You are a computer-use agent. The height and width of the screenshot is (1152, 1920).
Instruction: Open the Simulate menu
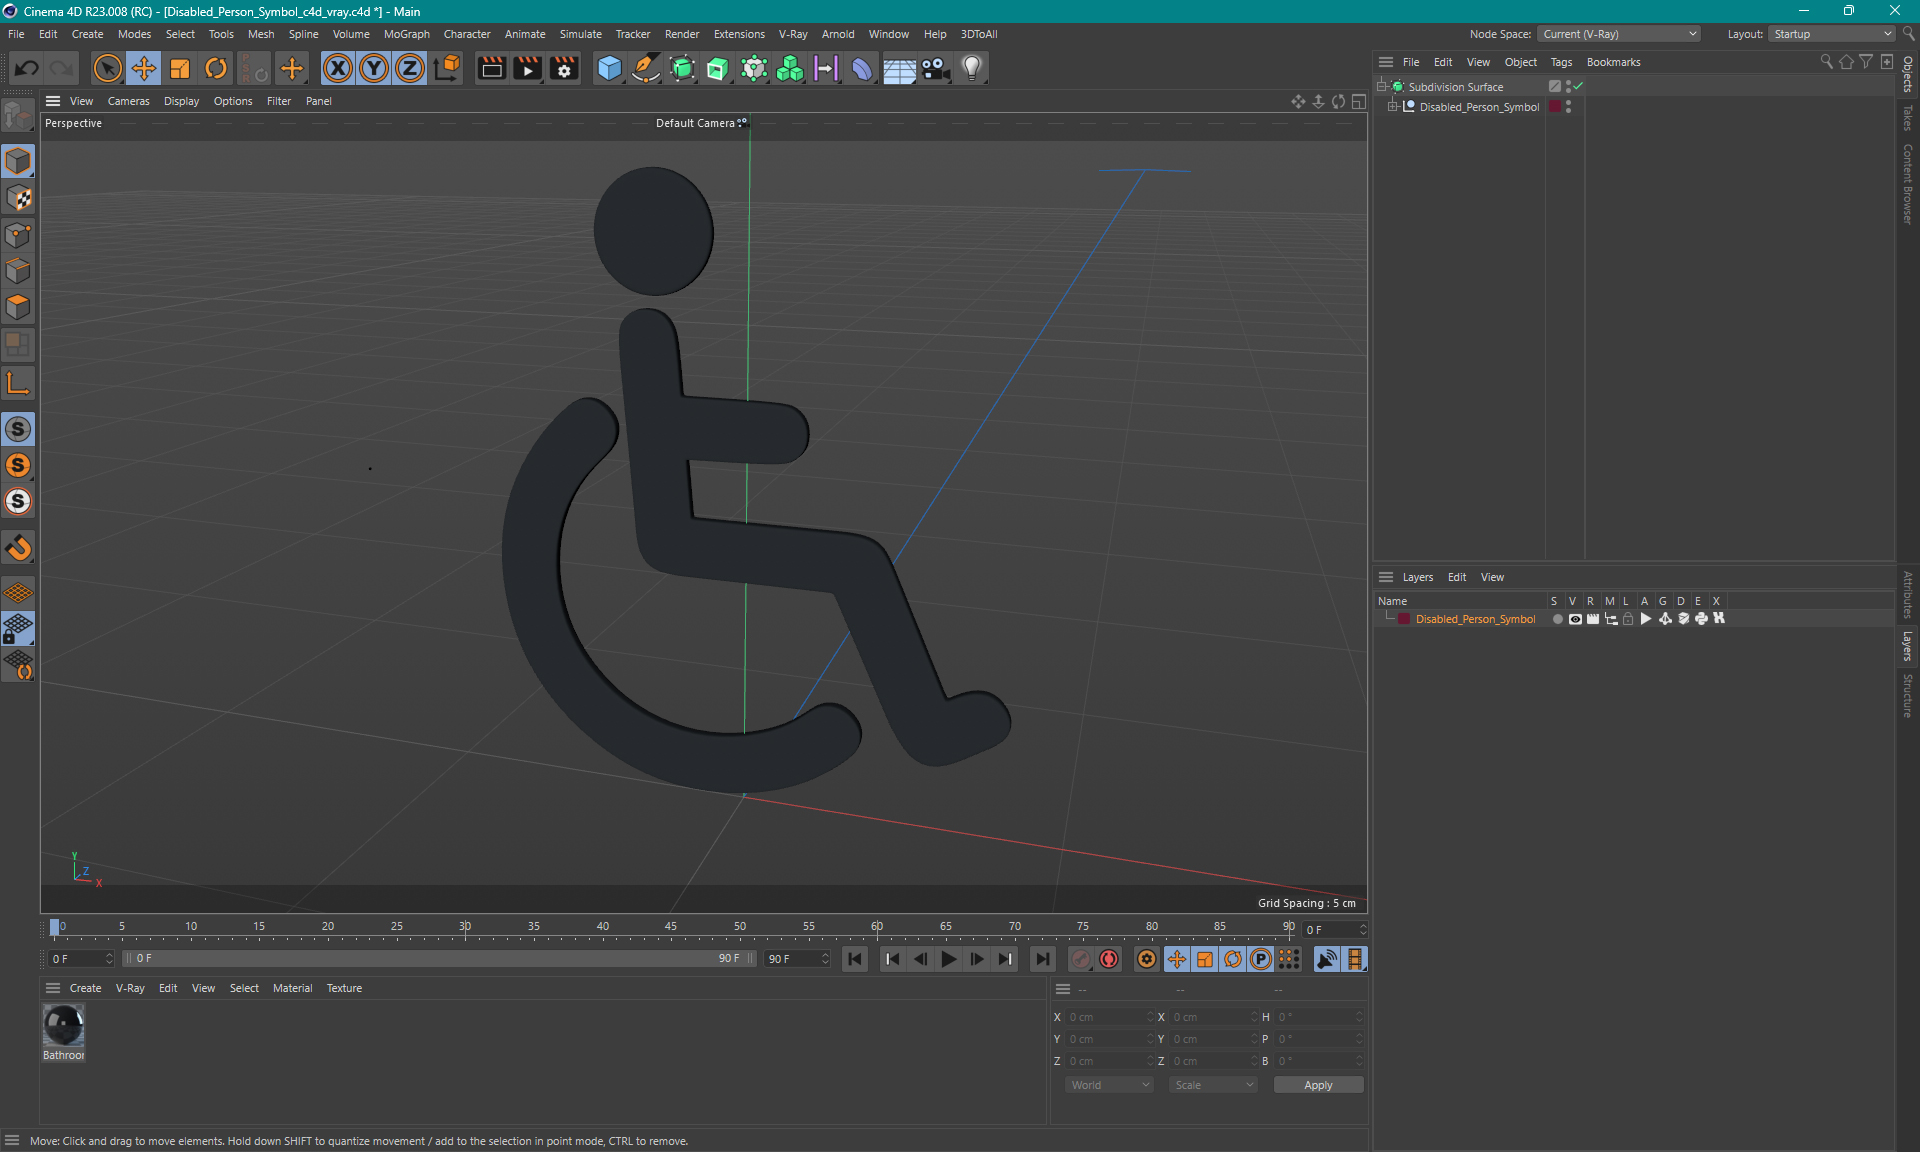point(580,34)
